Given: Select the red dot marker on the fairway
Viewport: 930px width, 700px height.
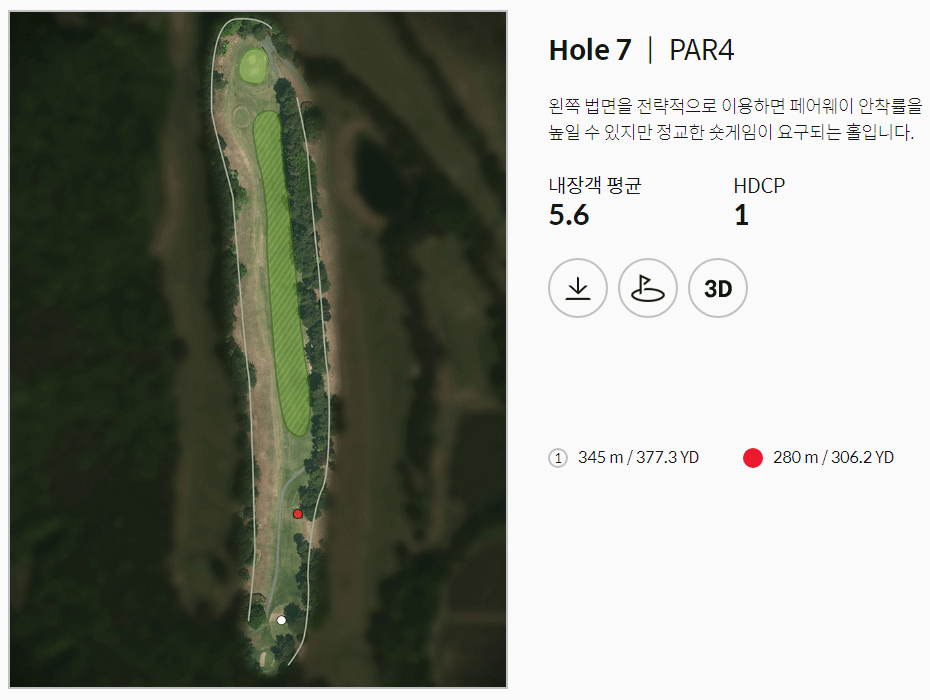Looking at the screenshot, I should tap(297, 513).
